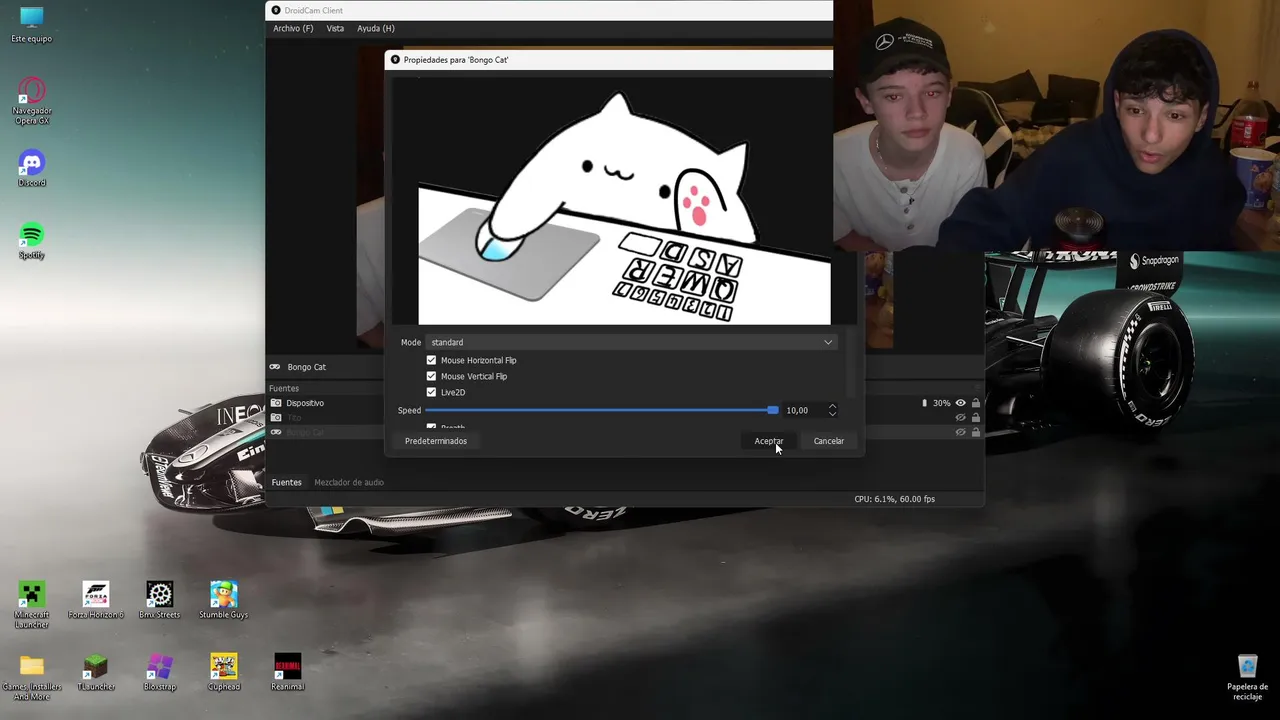The image size is (1280, 720).
Task: Open the Stumble Guys desktop icon
Action: pos(224,600)
